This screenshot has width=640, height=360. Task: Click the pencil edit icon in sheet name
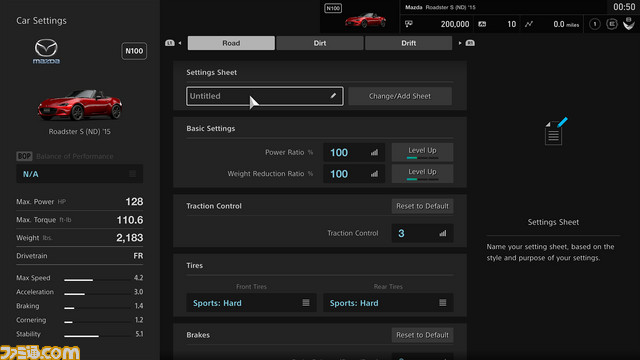[333, 96]
